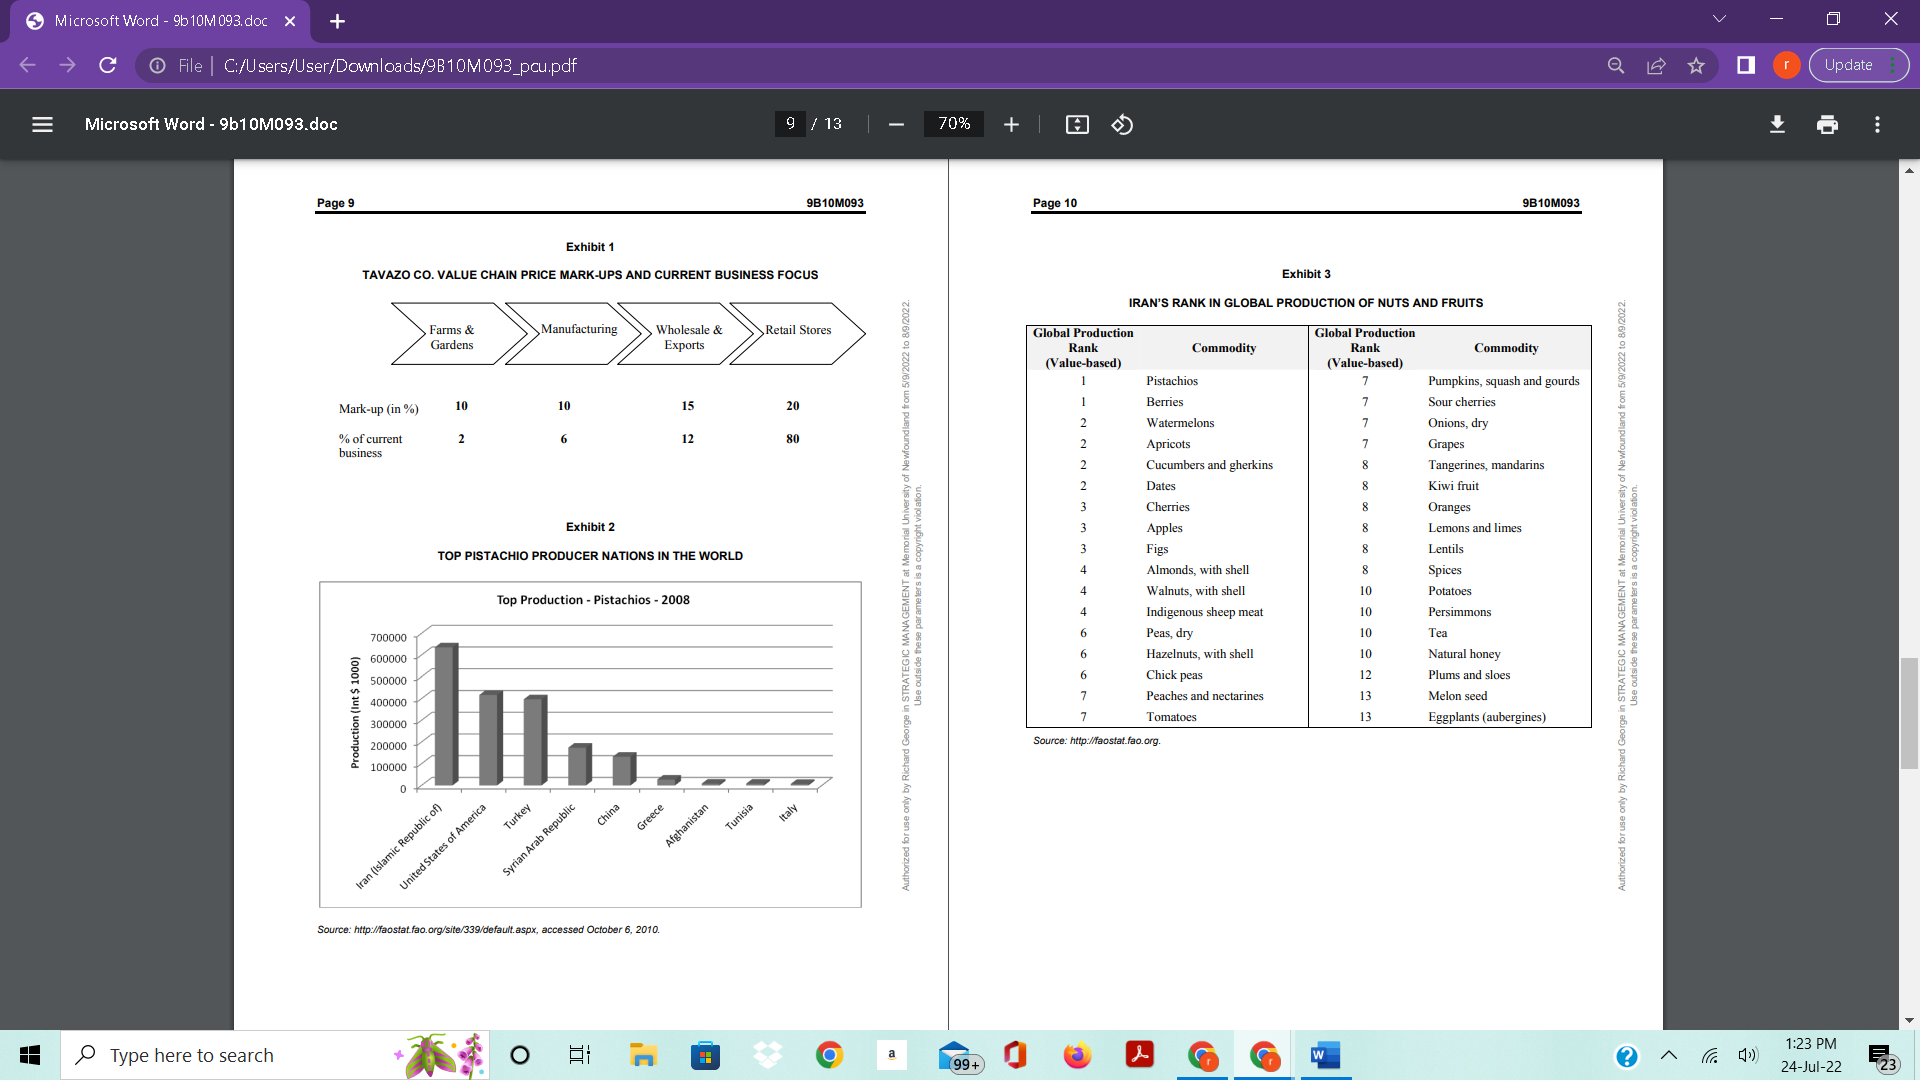
Task: Show hidden system tray icons
Action: pyautogui.click(x=1669, y=1055)
